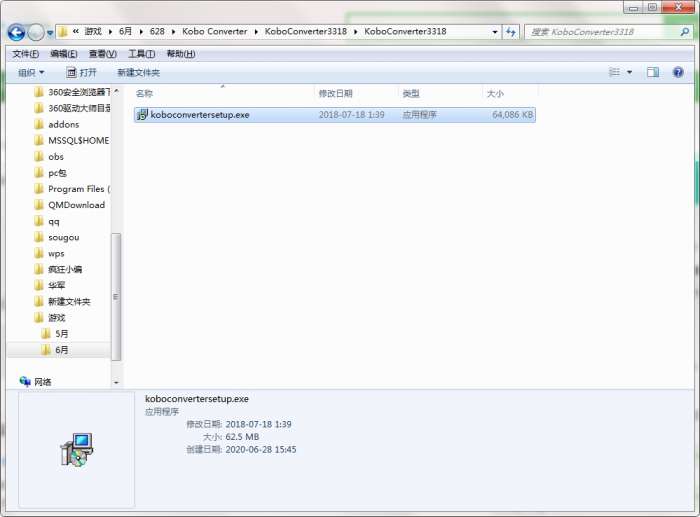Viewport: 700px width, 517px height.
Task: Click the greyed Forward navigation arrow
Action: 36,32
